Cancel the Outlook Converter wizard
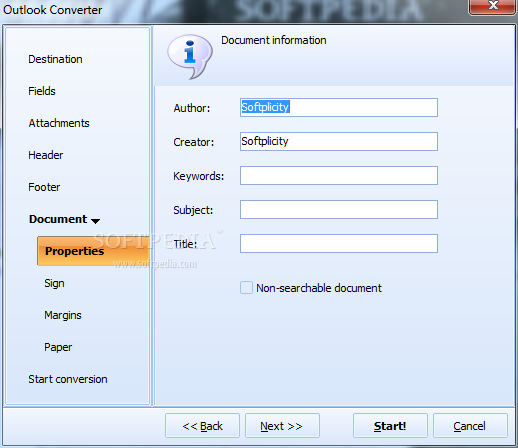The image size is (518, 448). coord(470,426)
